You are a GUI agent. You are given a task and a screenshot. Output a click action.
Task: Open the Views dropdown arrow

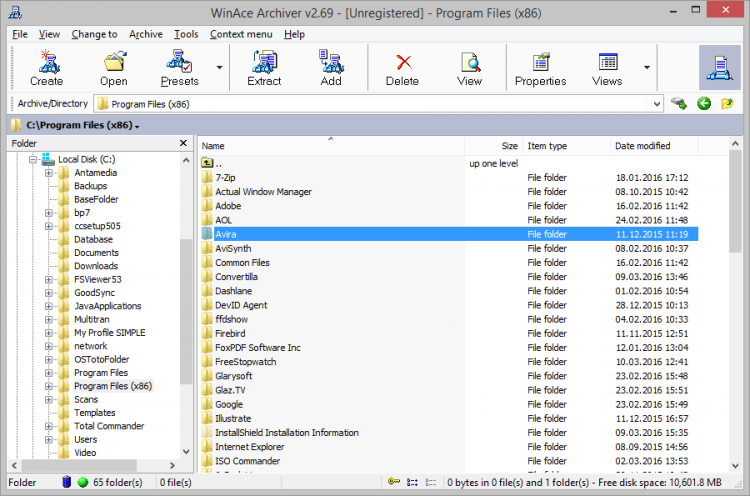[647, 67]
